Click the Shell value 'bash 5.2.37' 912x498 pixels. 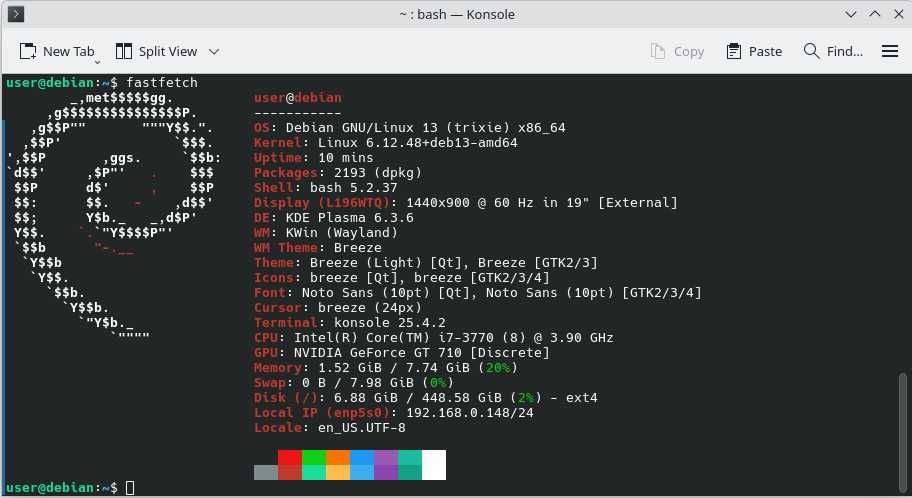point(354,187)
